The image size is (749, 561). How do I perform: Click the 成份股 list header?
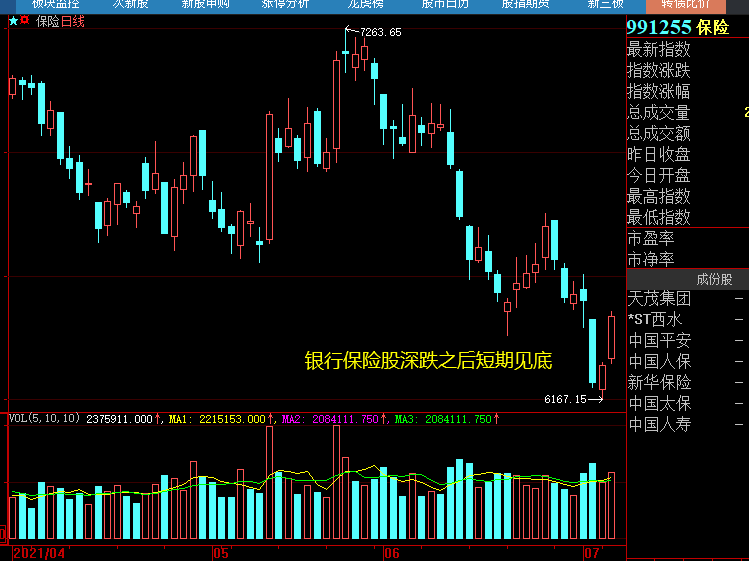687,280
